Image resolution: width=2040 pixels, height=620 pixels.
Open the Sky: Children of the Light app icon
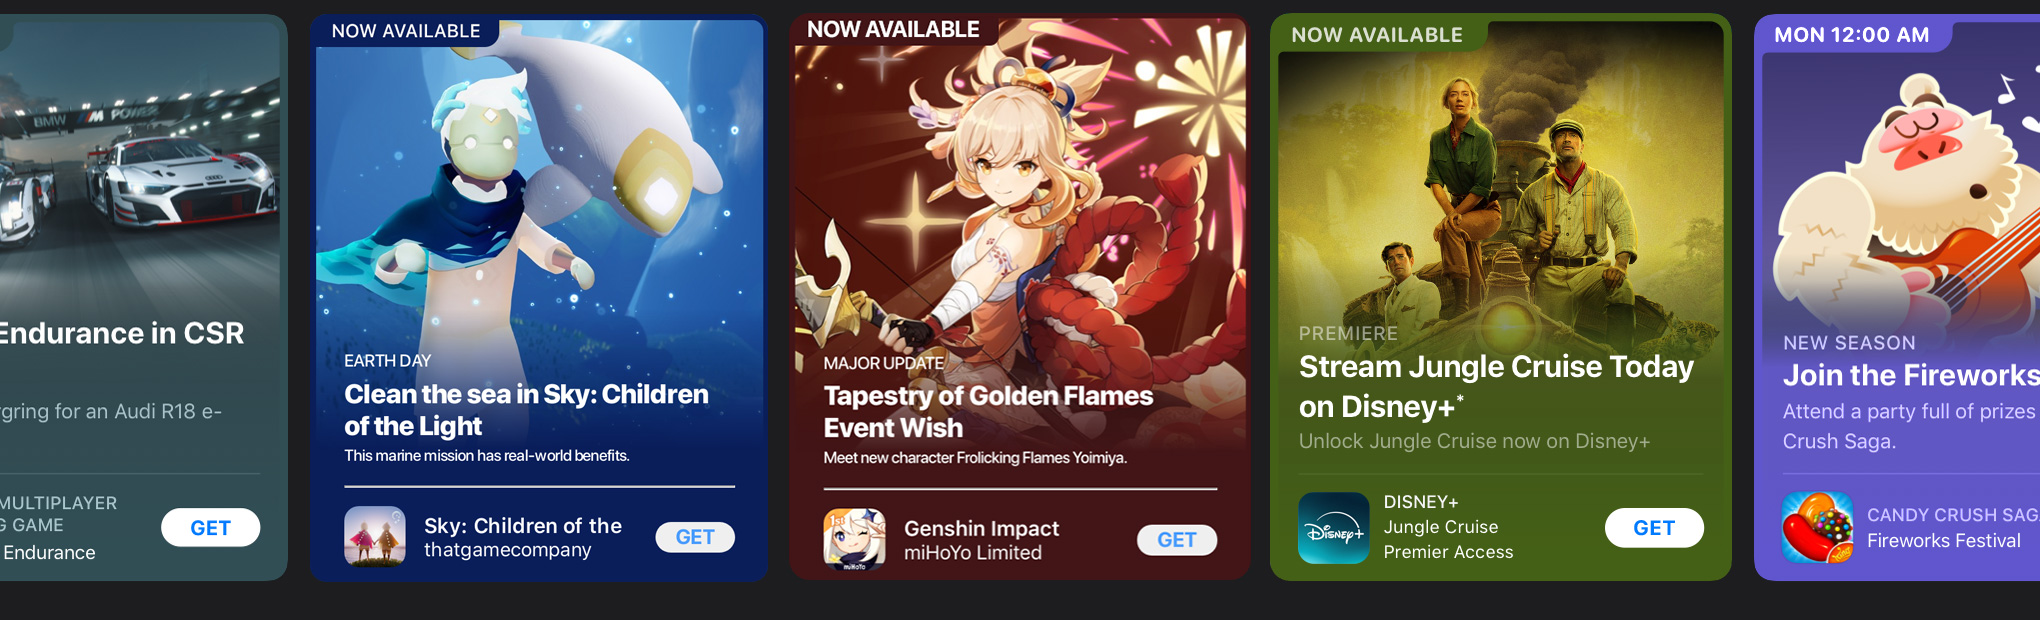click(375, 536)
